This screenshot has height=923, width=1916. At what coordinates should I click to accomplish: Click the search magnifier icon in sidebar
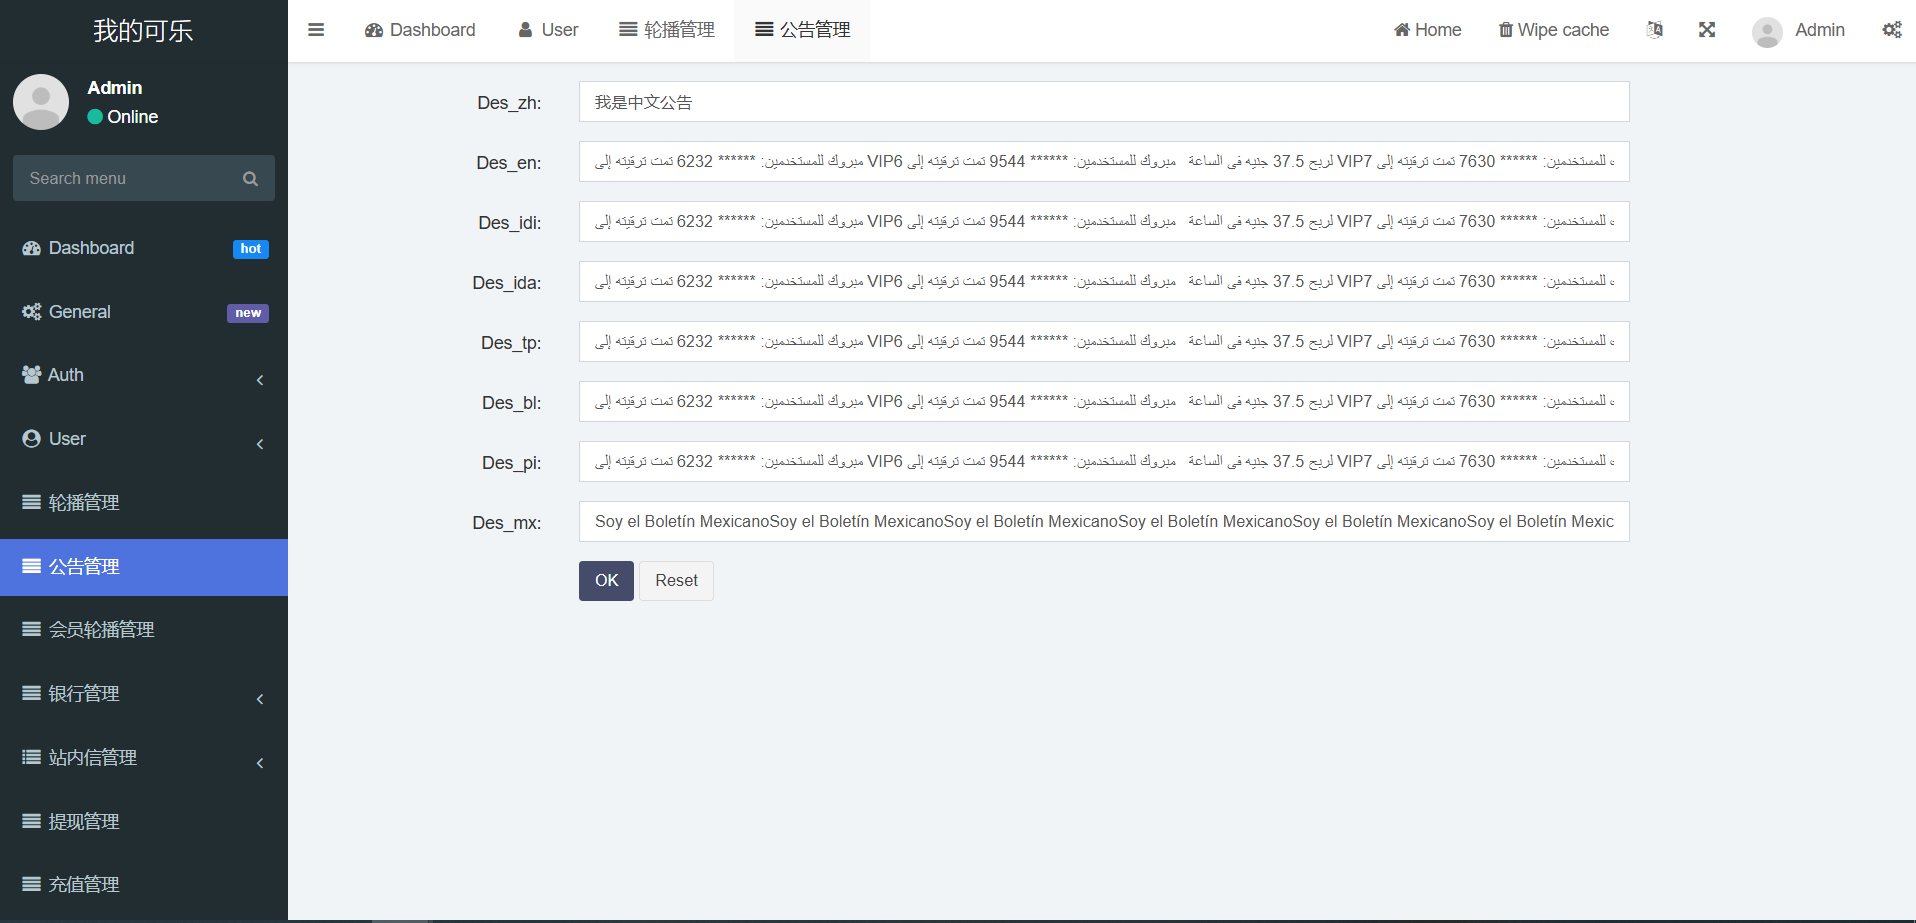[x=250, y=179]
